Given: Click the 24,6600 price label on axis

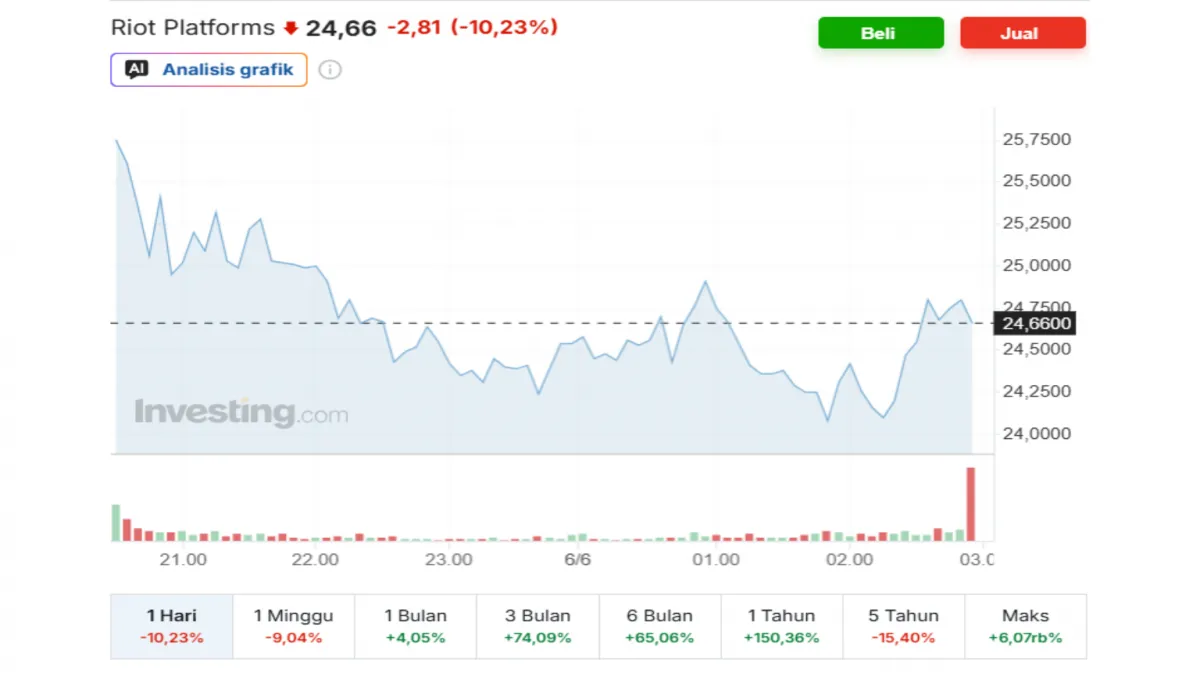Looking at the screenshot, I should coord(1034,323).
